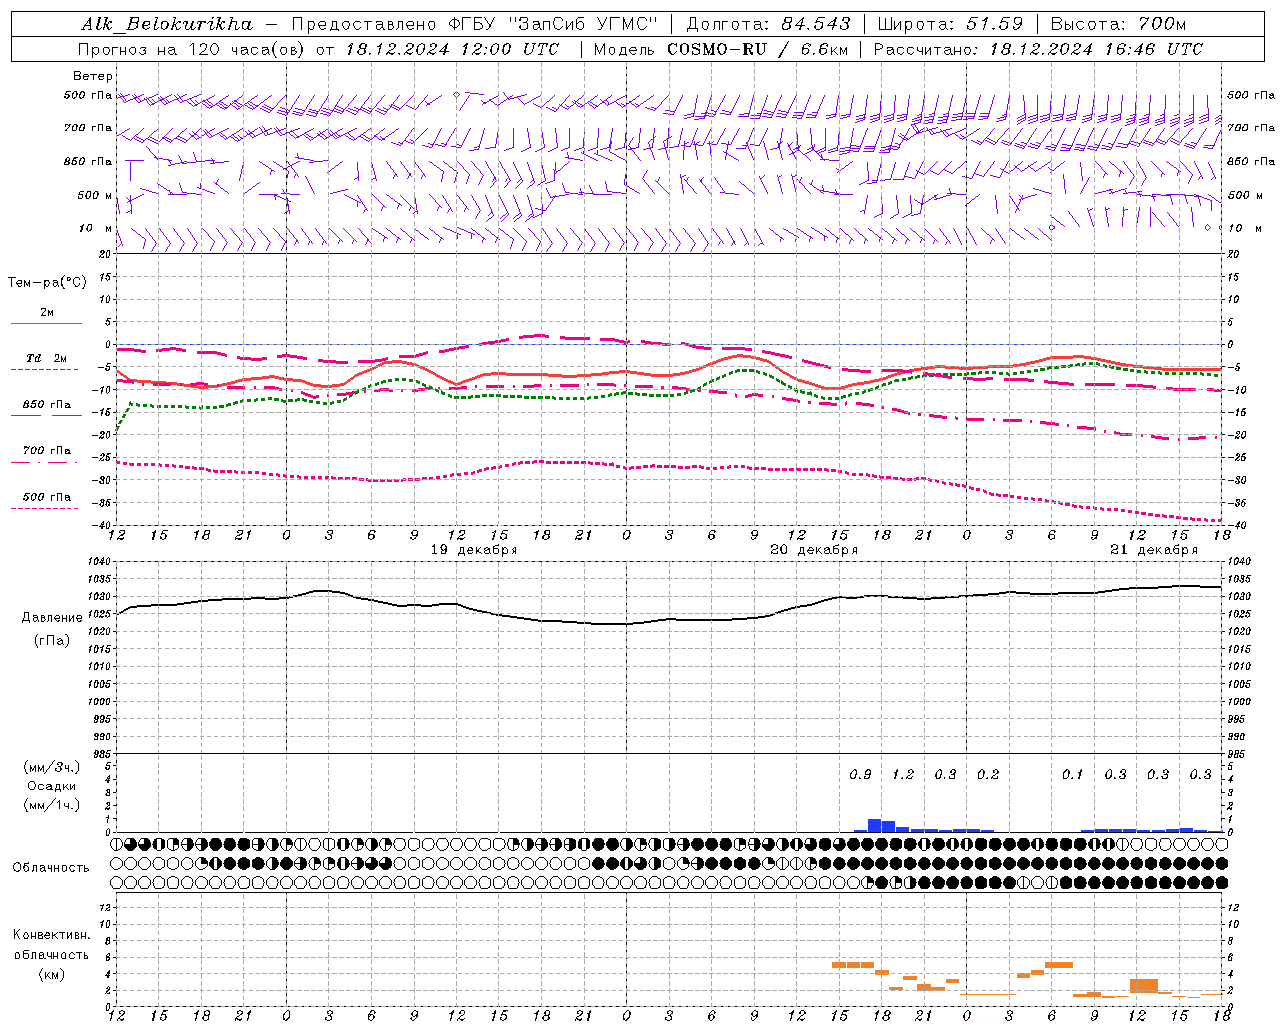Select the "(мм/3ч.)" precipitation unit label
The width and height of the screenshot is (1280, 1024).
click(x=52, y=767)
